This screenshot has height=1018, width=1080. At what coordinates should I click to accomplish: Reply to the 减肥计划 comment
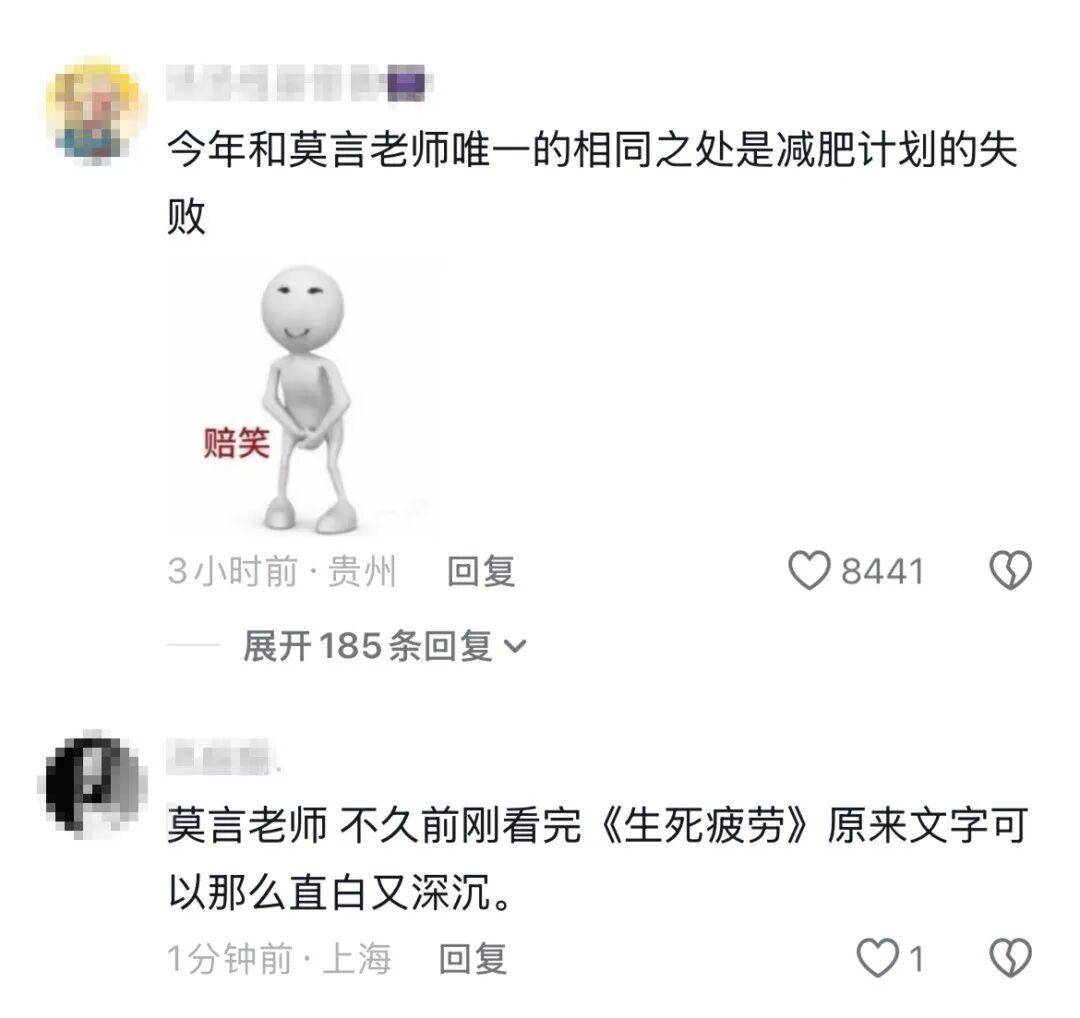[481, 572]
